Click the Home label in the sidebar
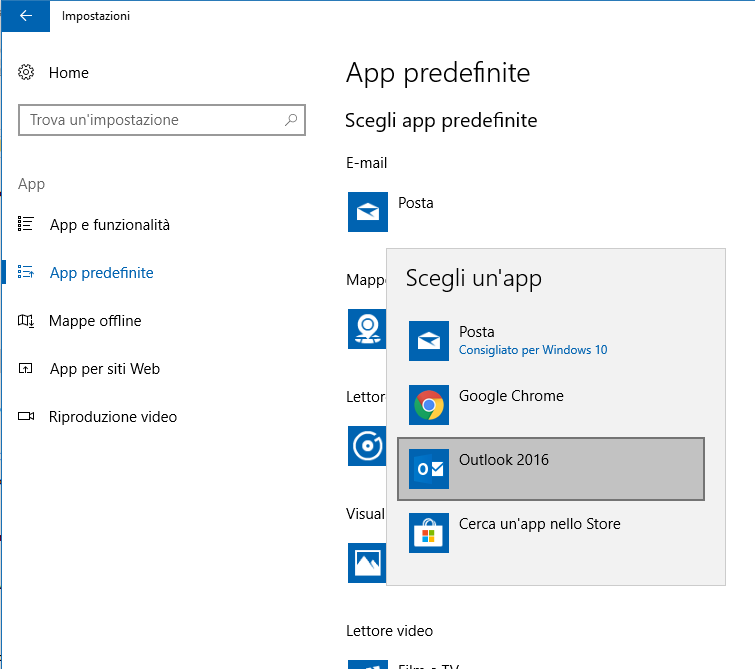 click(69, 73)
